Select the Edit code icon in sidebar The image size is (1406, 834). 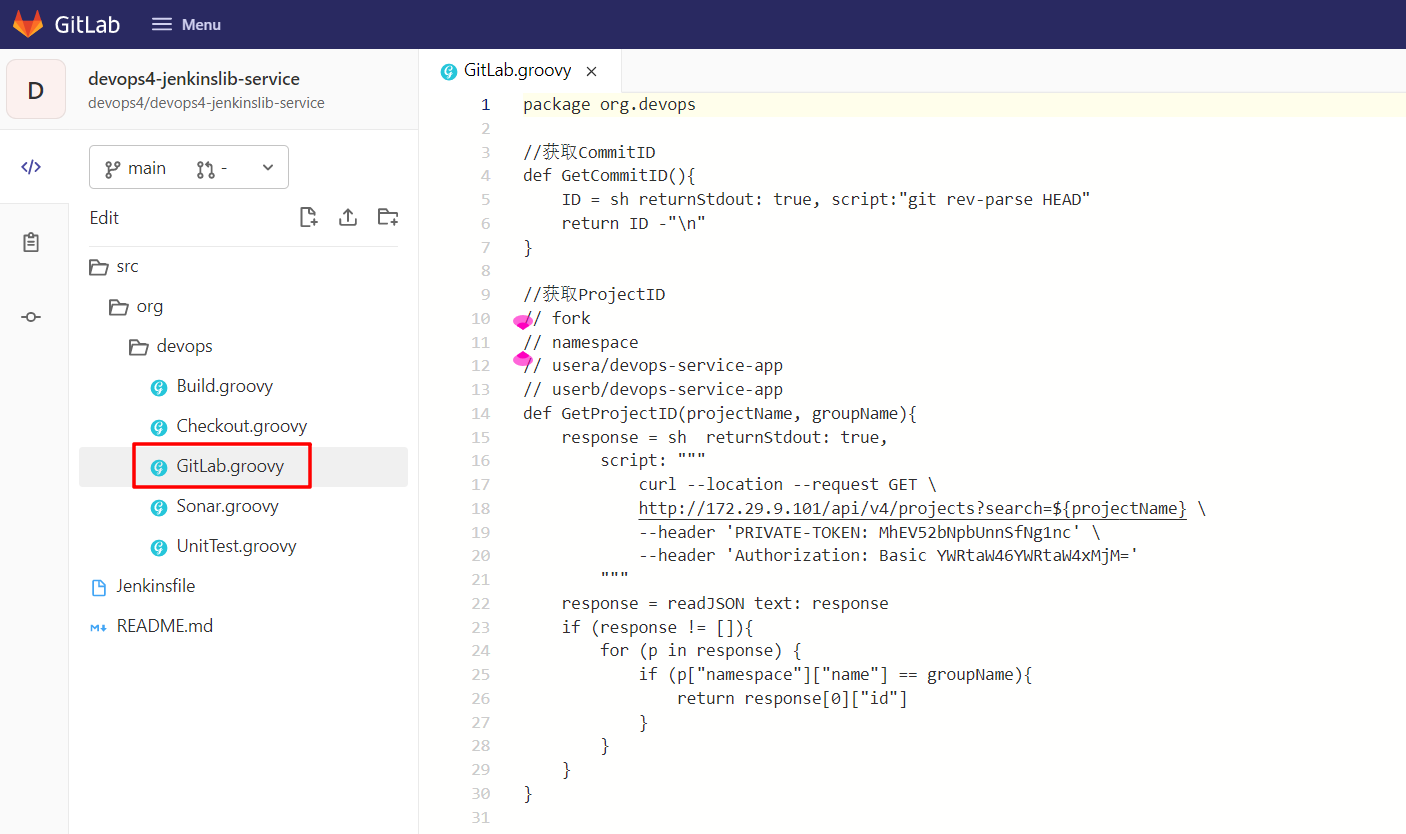click(x=31, y=167)
